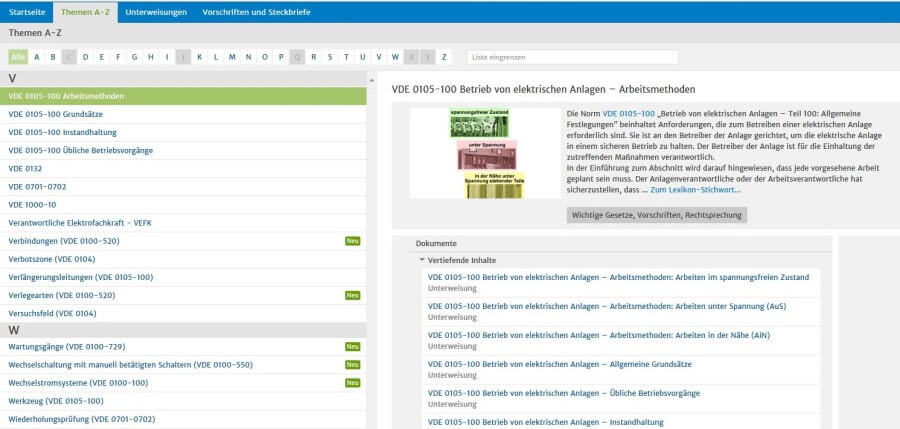Click the 'Liste eingrenzen' search field
This screenshot has height=429, width=900.
572,57
